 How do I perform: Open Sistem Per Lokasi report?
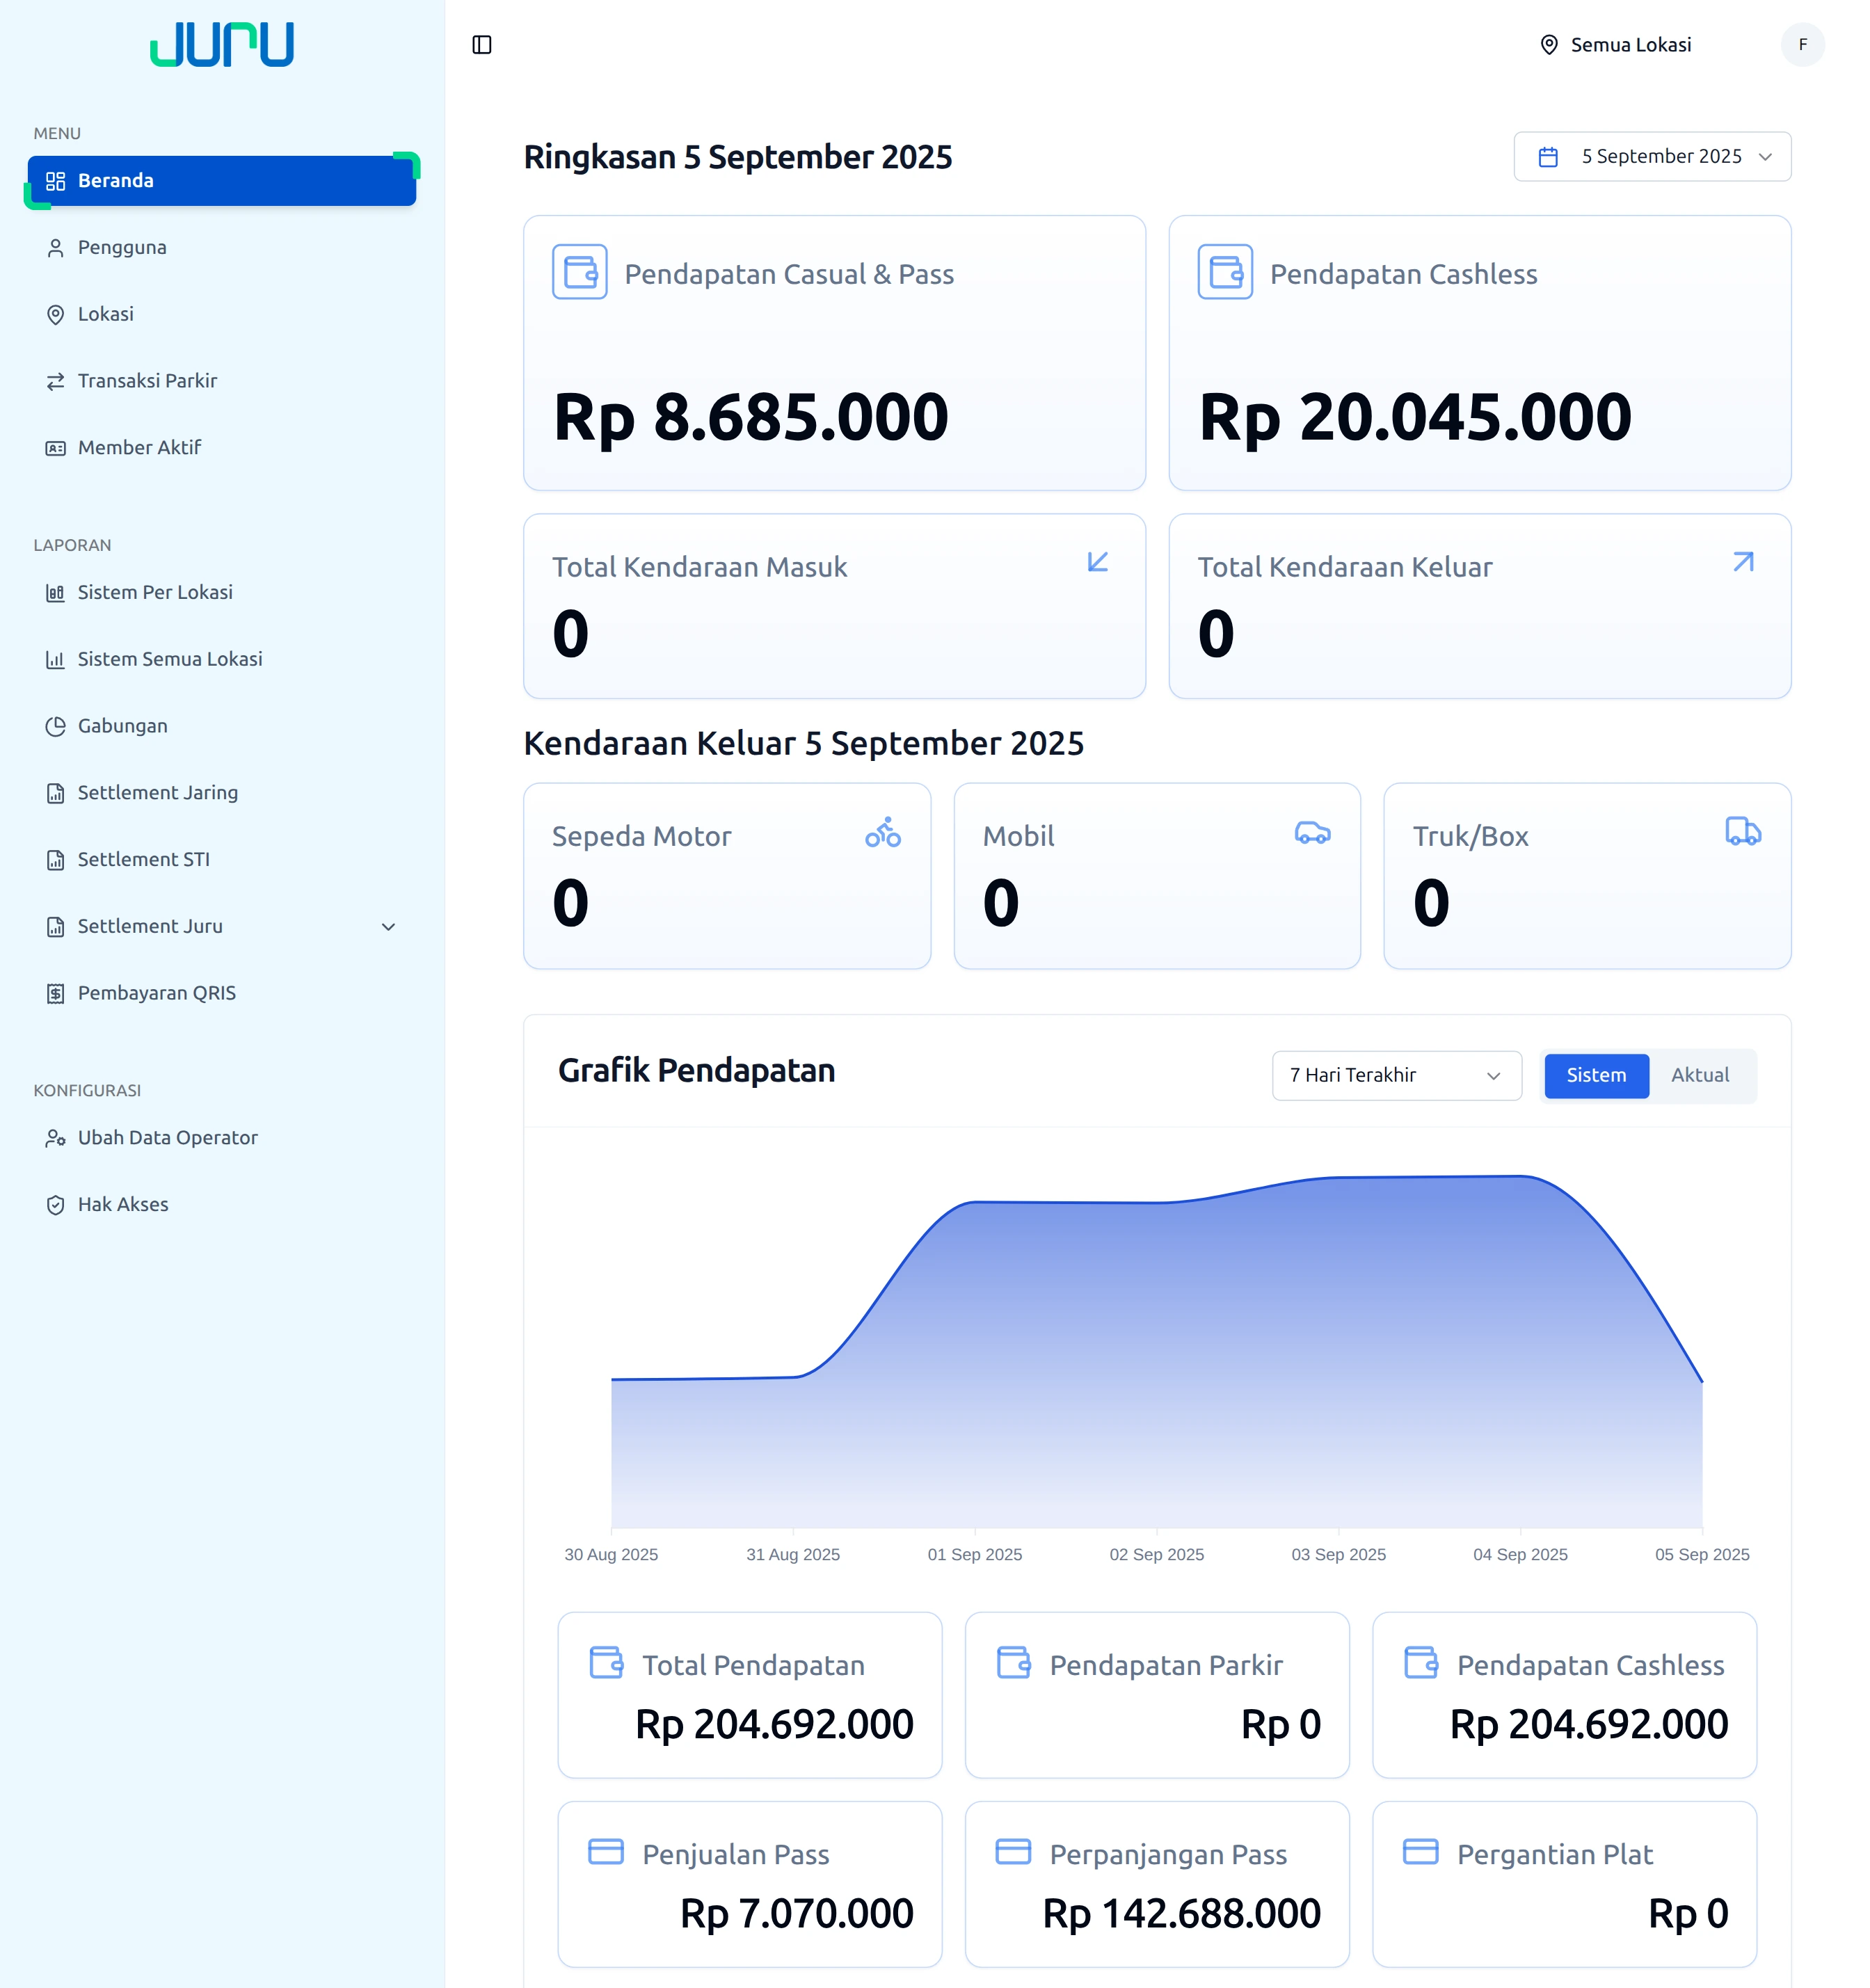[222, 593]
